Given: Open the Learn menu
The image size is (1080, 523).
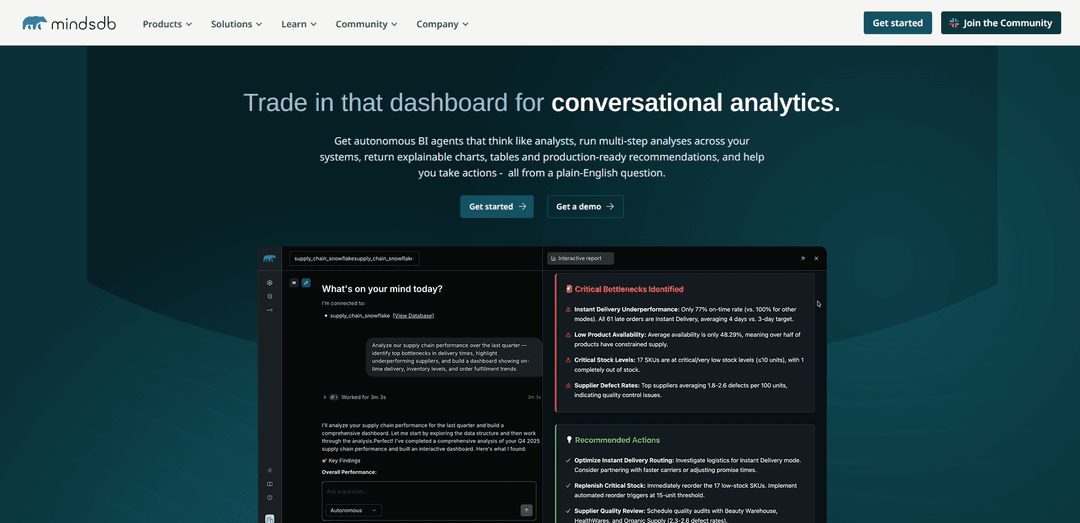Looking at the screenshot, I should (299, 23).
